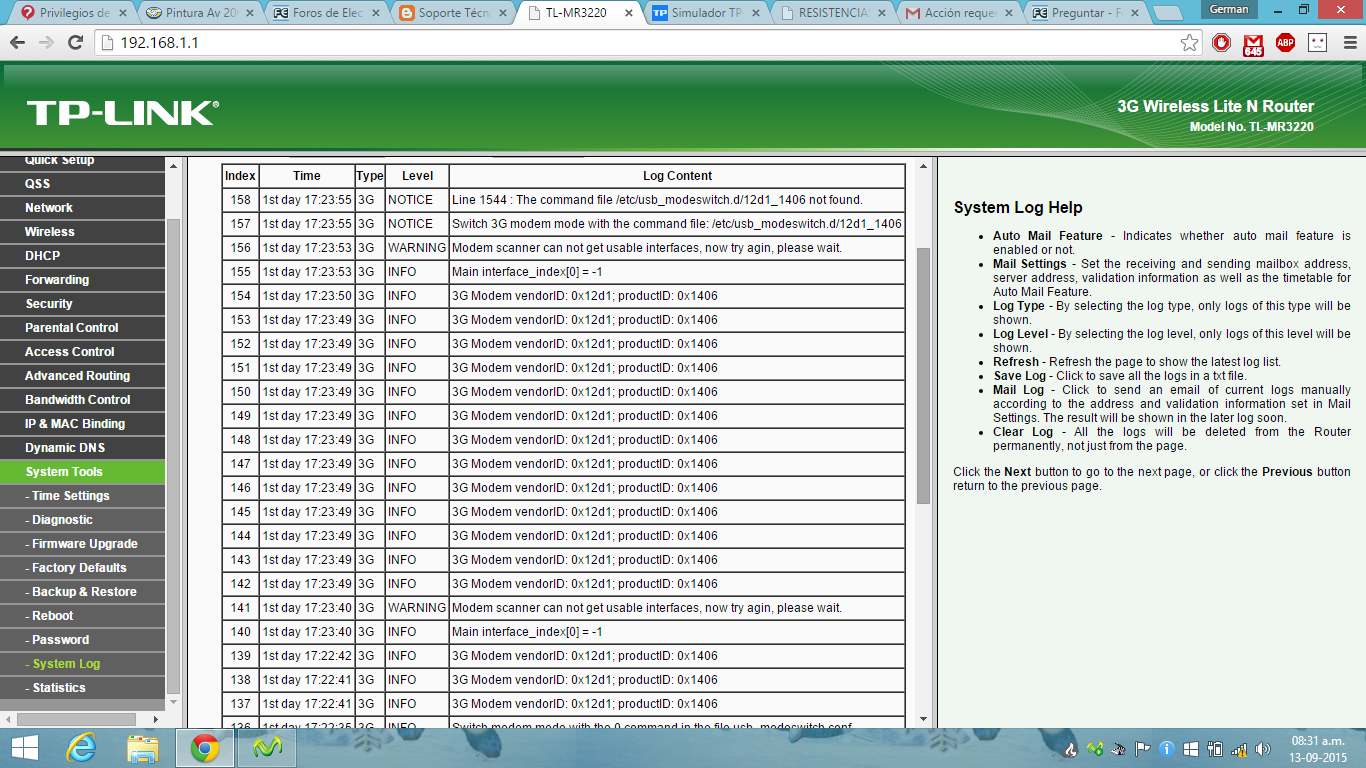The height and width of the screenshot is (768, 1366).
Task: Collapse the System Tools menu
Action: click(x=82, y=472)
